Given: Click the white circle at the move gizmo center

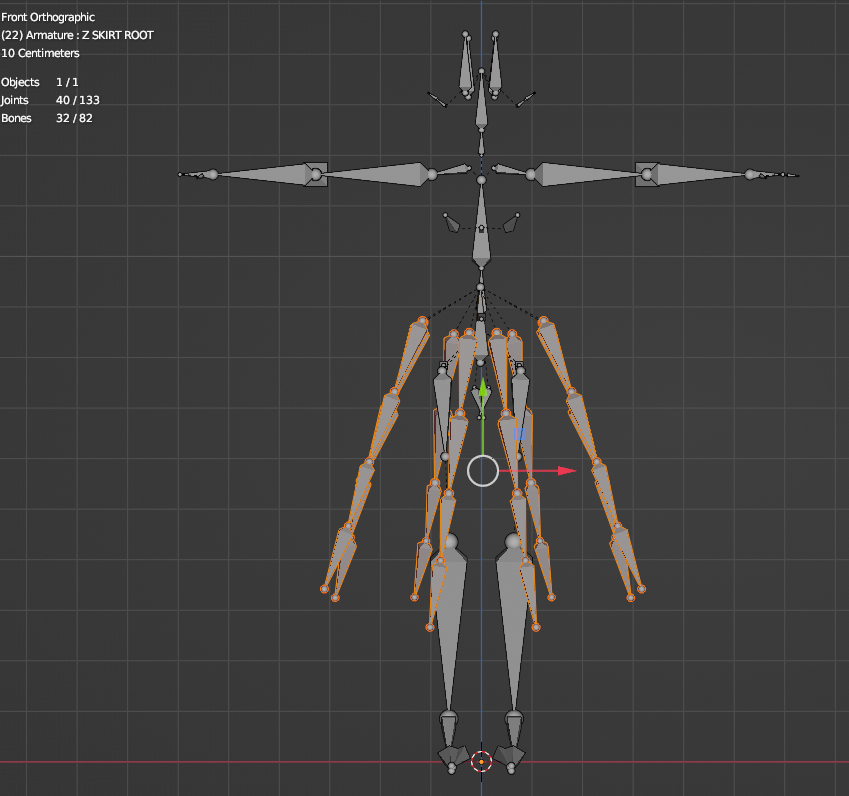Looking at the screenshot, I should point(482,471).
